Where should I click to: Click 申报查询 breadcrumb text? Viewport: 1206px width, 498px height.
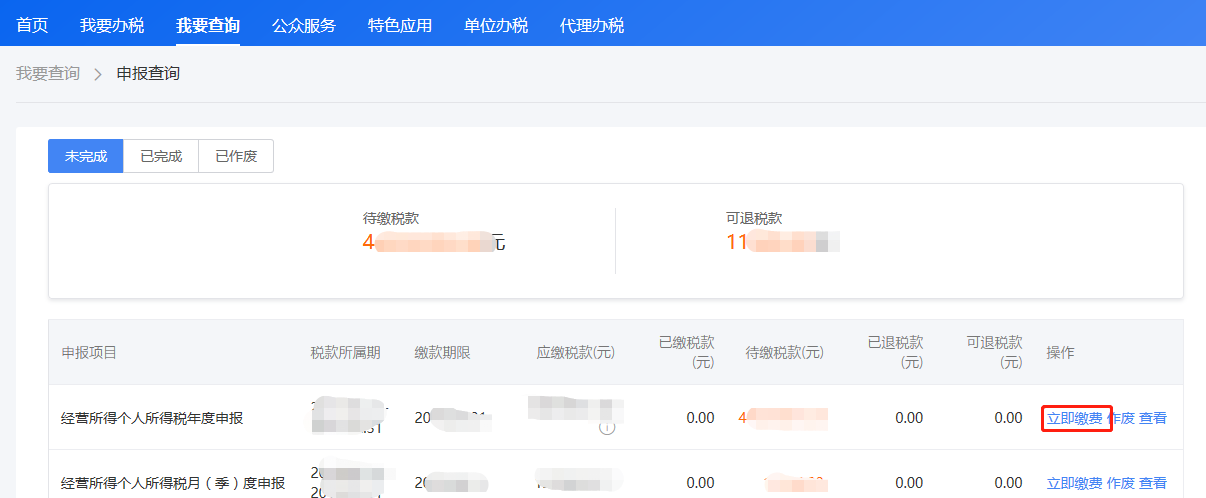click(x=148, y=74)
